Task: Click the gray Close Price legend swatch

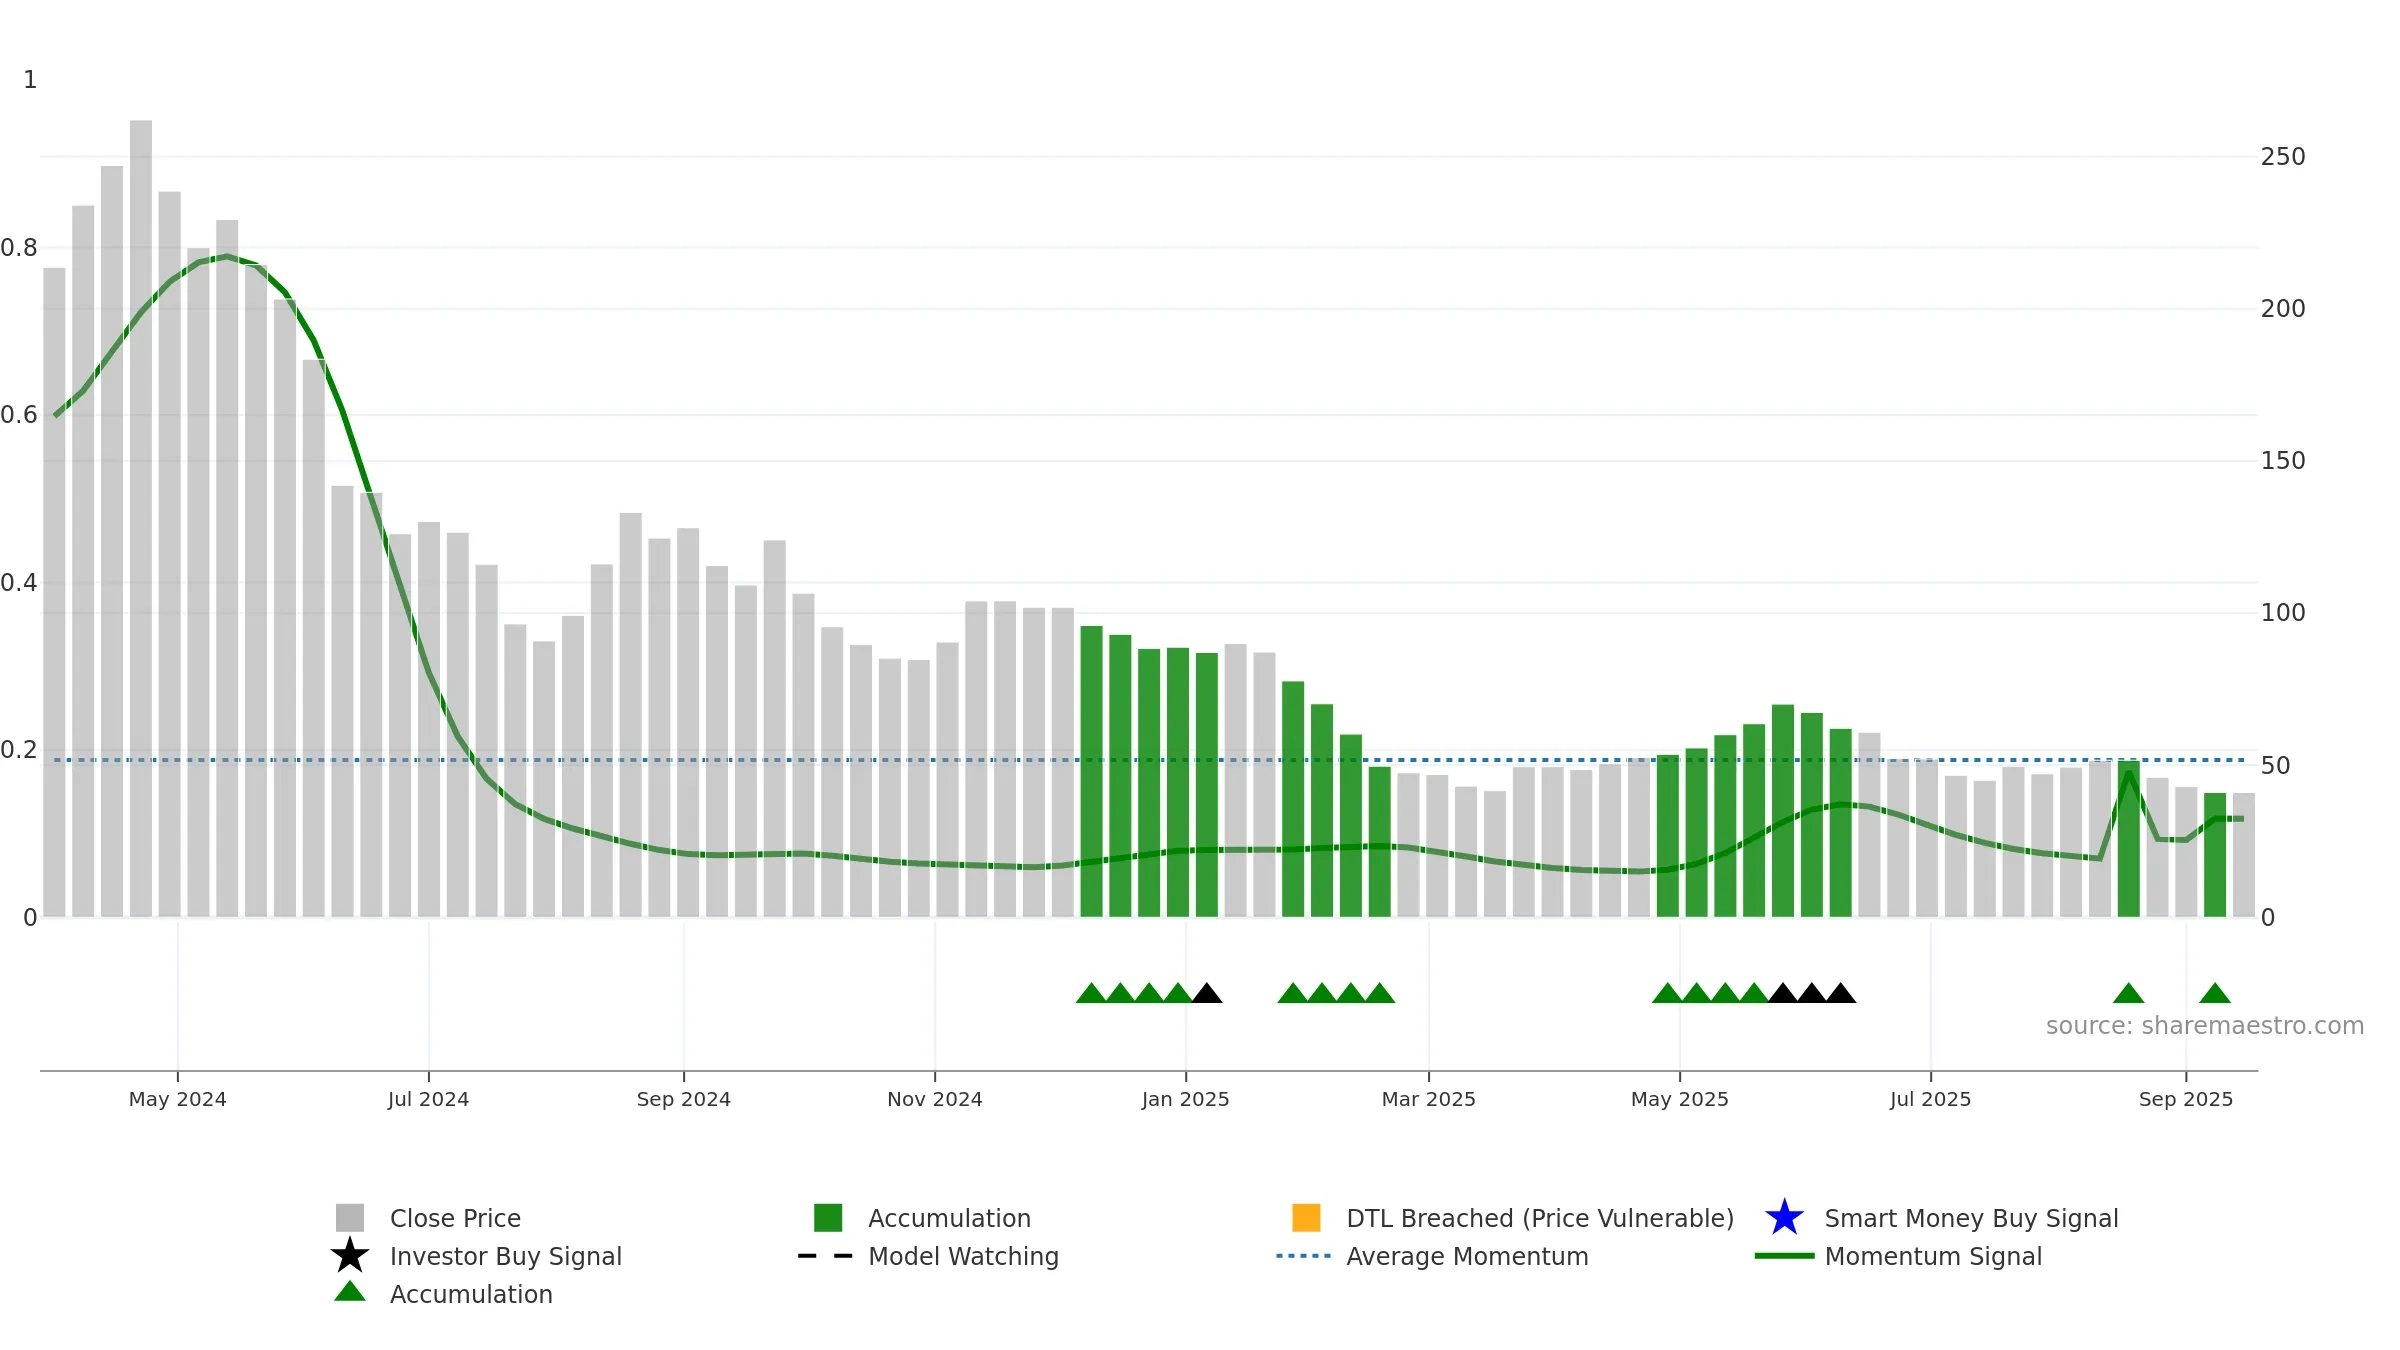Action: pos(350,1218)
